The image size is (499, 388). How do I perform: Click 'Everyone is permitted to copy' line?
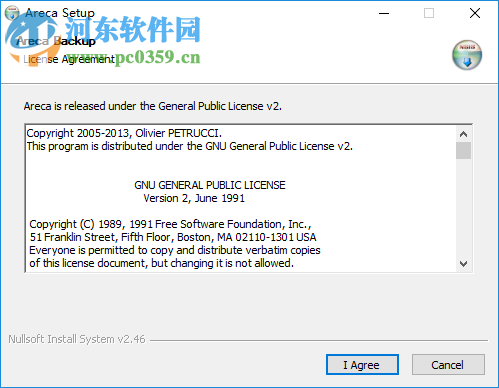(175, 250)
